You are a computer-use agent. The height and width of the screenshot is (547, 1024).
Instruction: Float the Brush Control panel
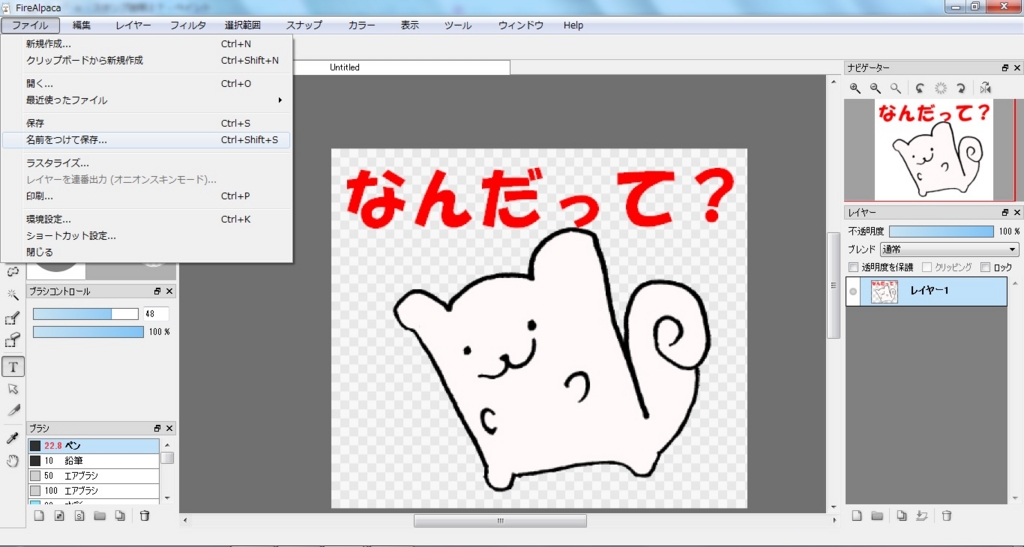[x=157, y=291]
